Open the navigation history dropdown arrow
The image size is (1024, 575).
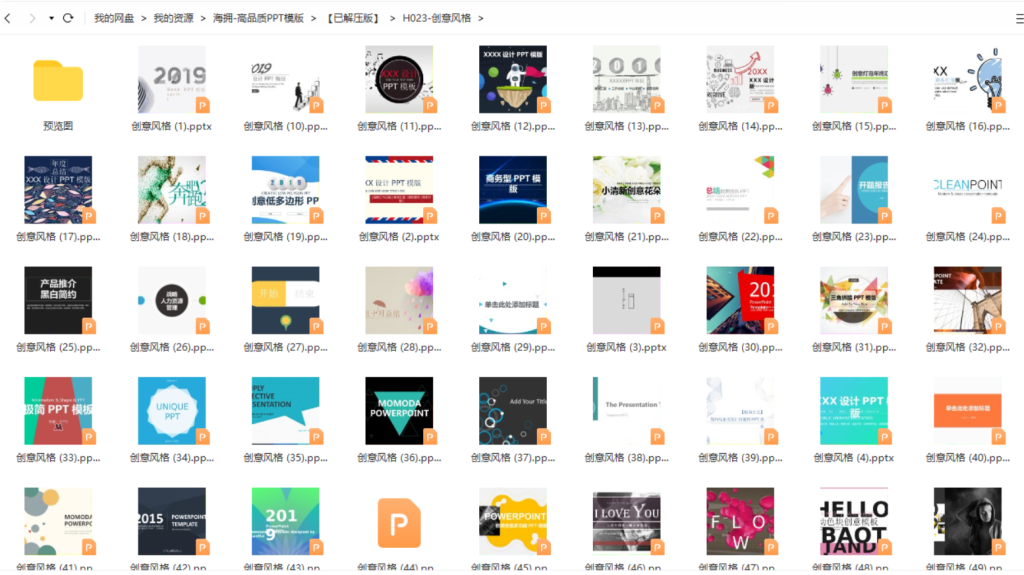tap(50, 18)
